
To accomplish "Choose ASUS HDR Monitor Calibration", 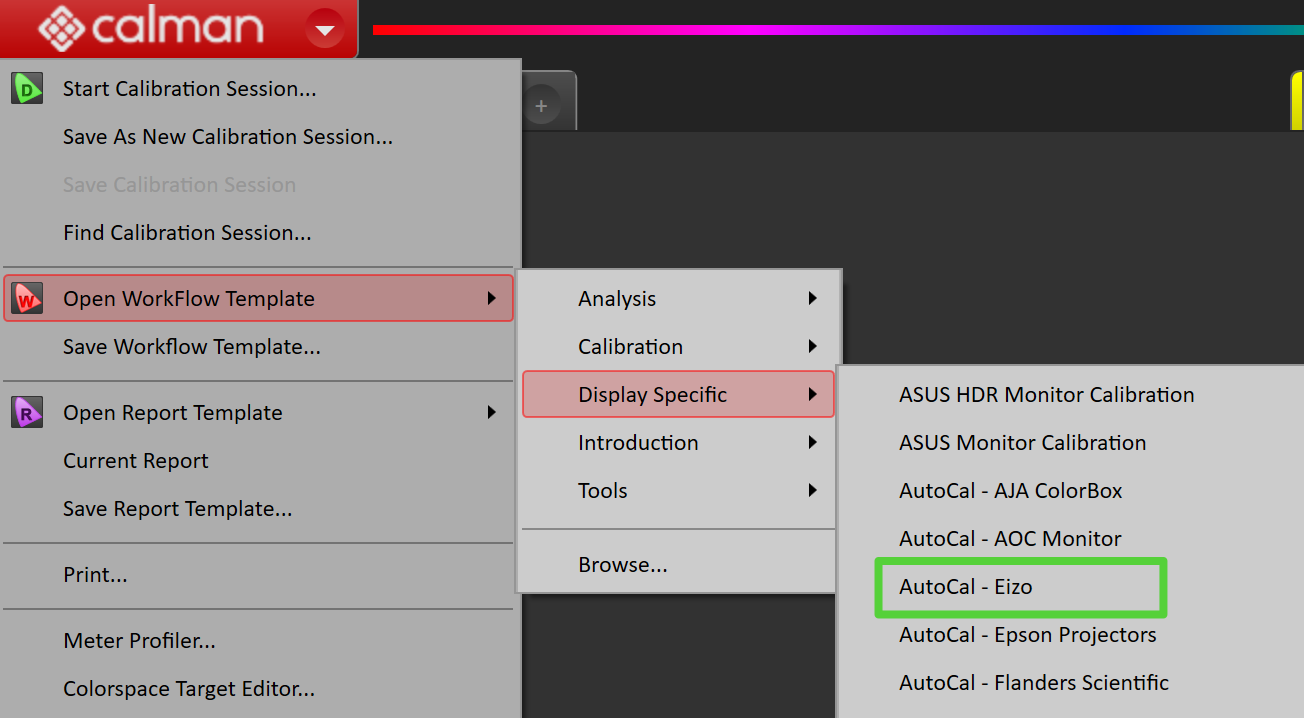I will pyautogui.click(x=1046, y=395).
